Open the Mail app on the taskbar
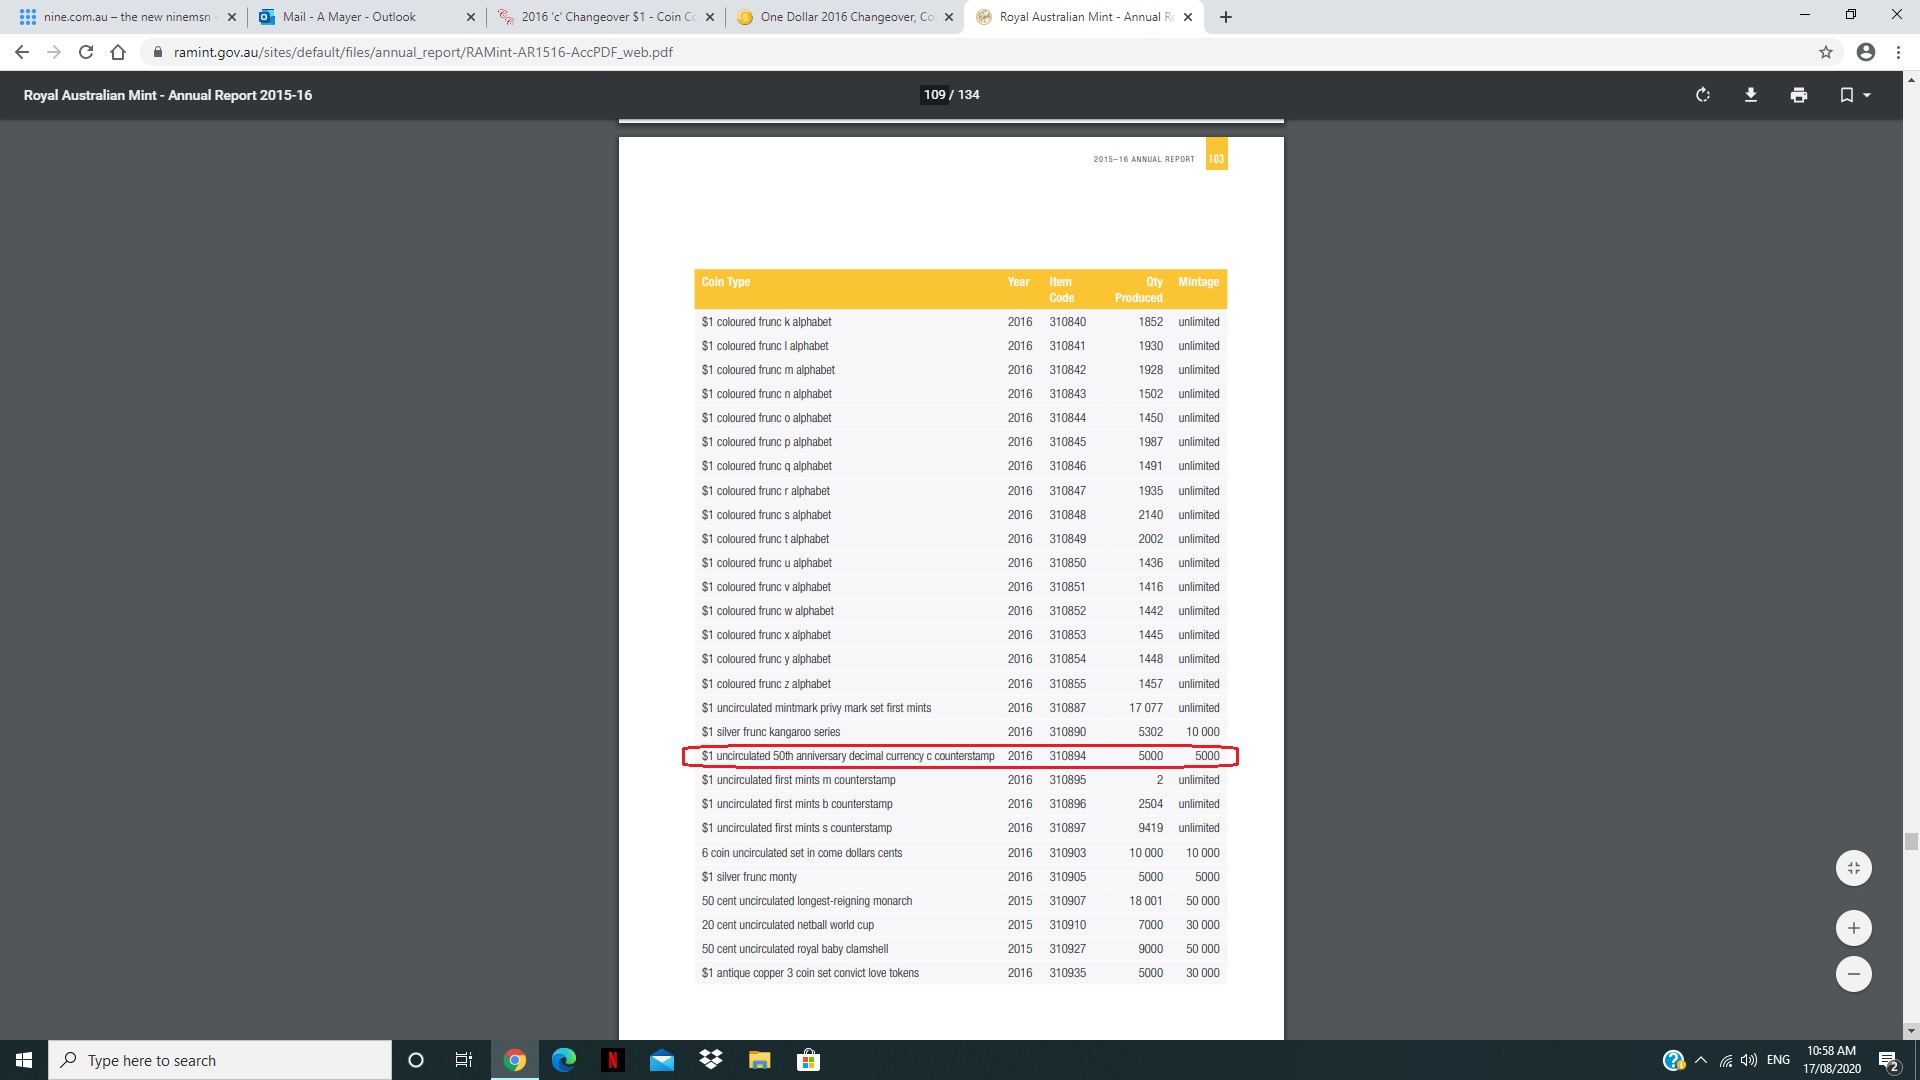Screen dimensions: 1920x1080 tap(662, 1060)
